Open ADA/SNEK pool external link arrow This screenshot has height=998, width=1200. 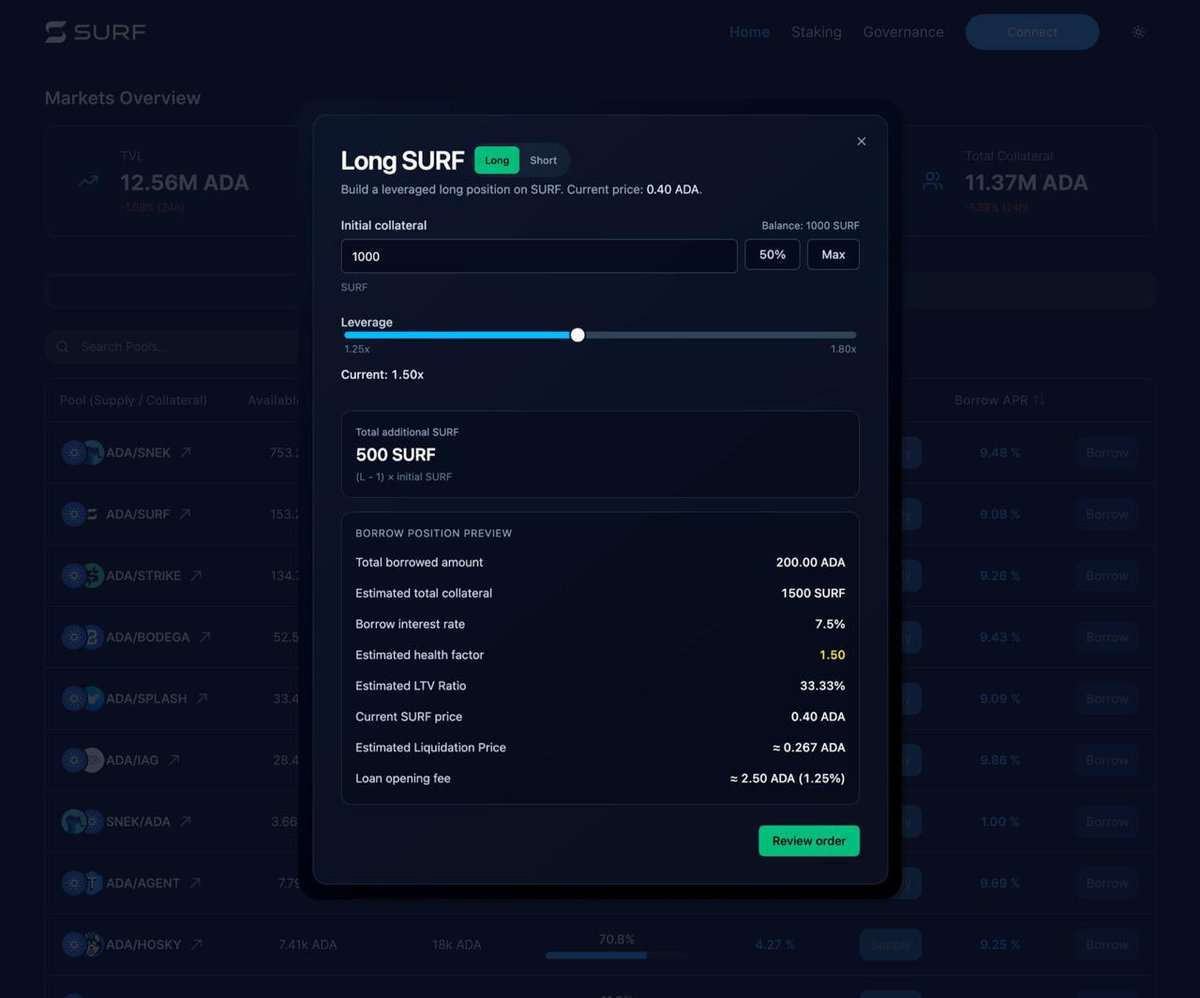point(185,453)
